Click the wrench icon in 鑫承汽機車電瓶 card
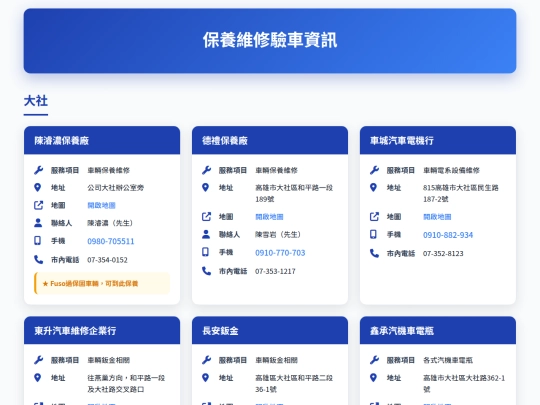The height and width of the screenshot is (405, 540). pyautogui.click(x=374, y=360)
